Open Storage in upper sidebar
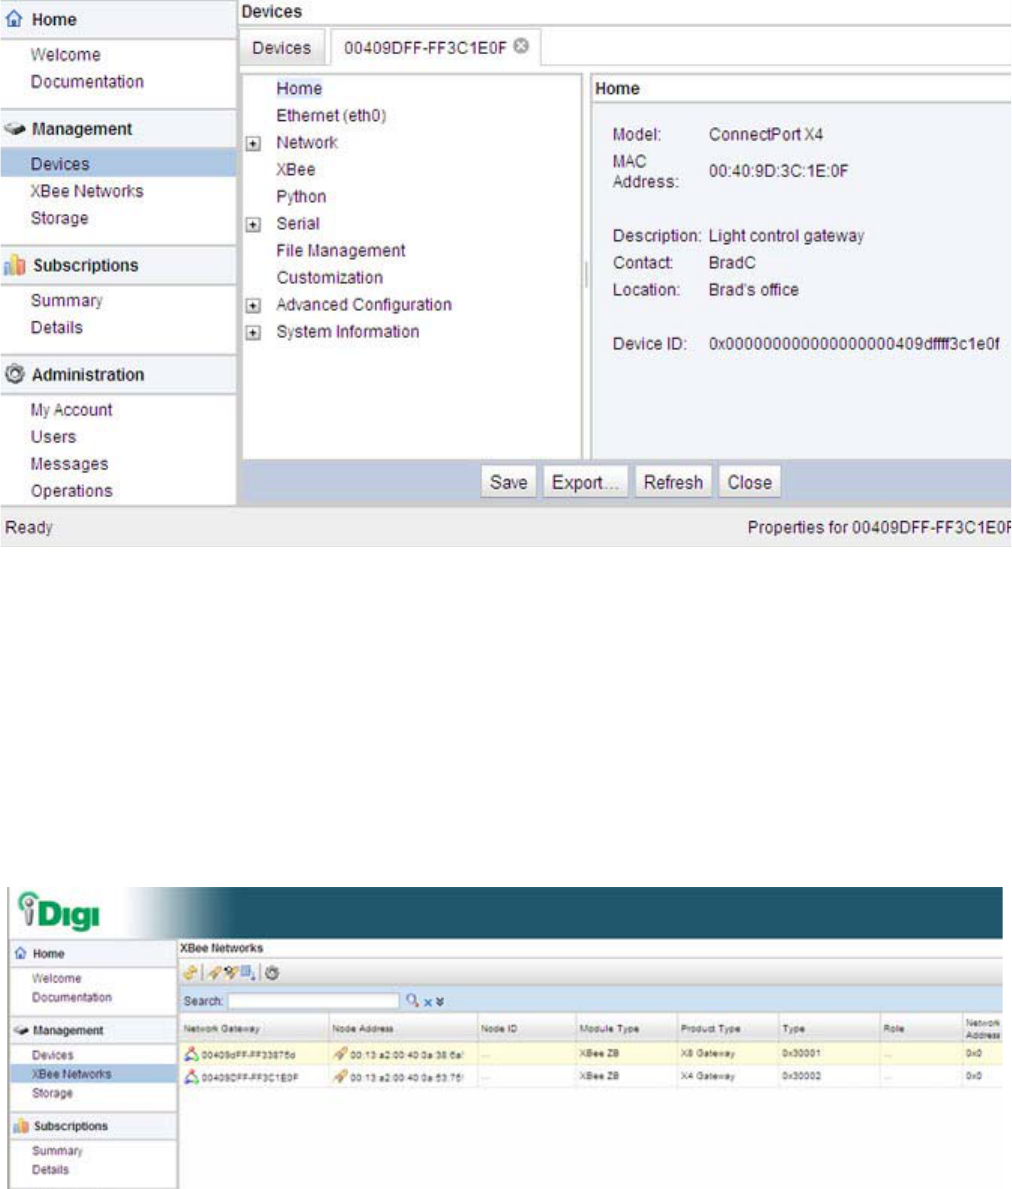Viewport: 1012px width, 1189px height. 59,218
